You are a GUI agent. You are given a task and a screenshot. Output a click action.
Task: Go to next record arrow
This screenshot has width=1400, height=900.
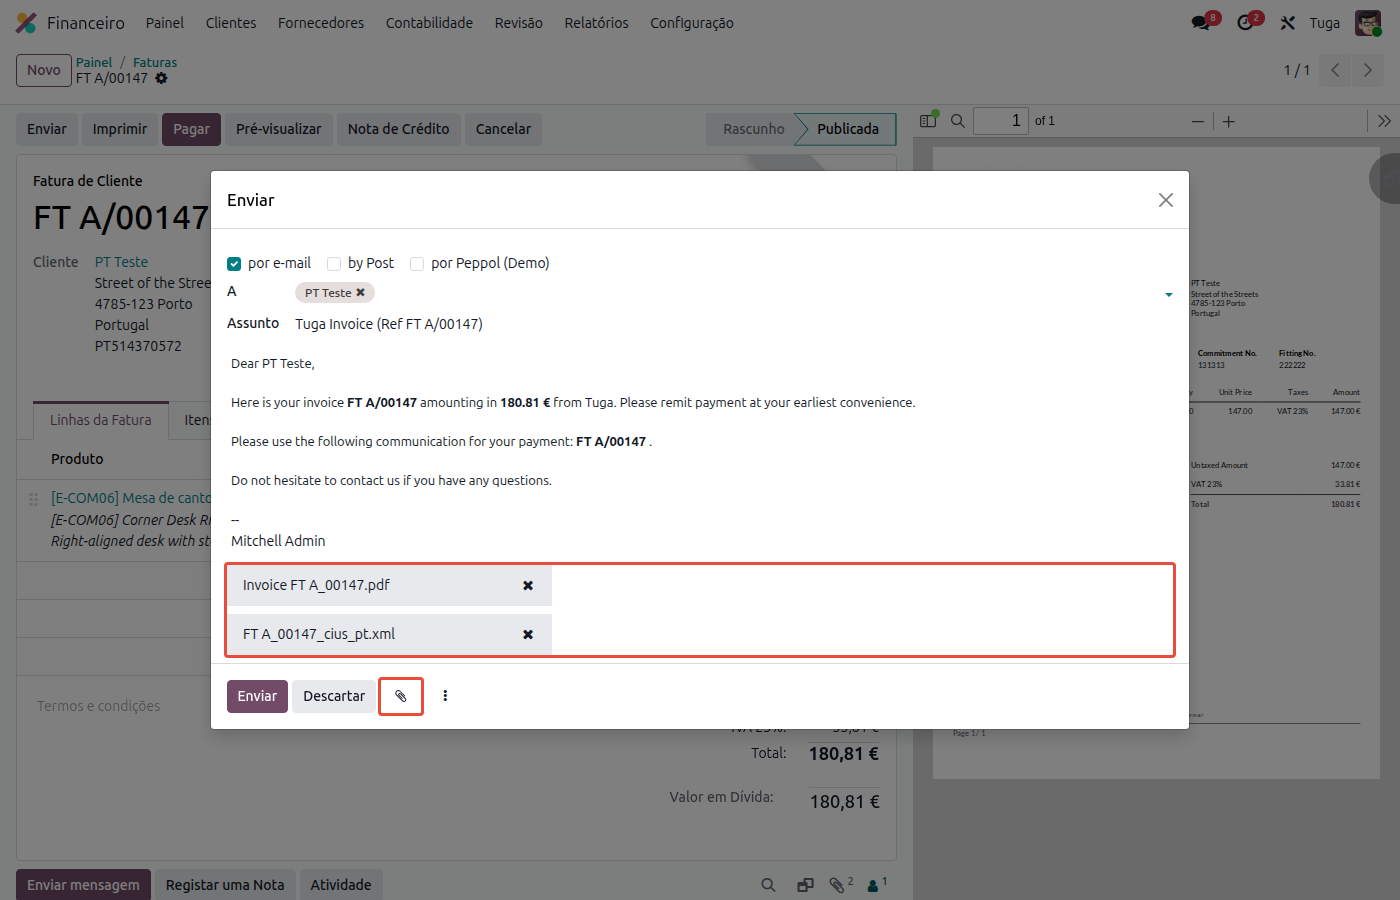(1367, 70)
